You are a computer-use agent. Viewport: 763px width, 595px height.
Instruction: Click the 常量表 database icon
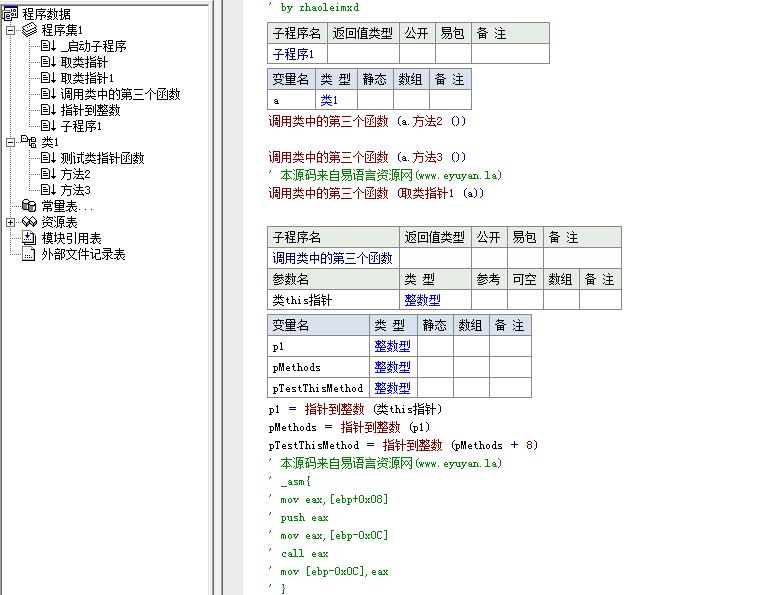tap(29, 206)
